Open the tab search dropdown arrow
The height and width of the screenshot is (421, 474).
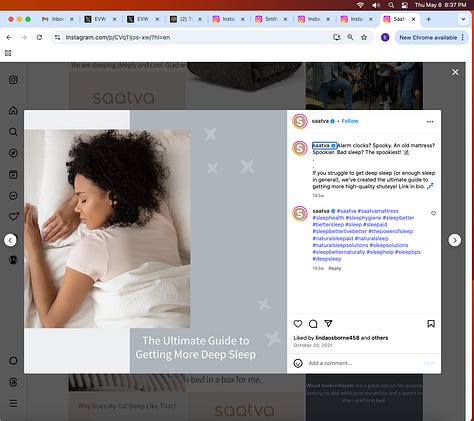463,19
